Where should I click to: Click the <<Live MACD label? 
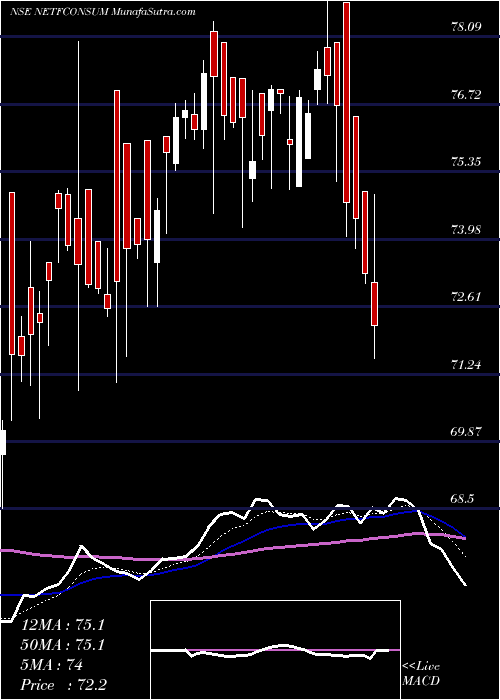(421, 674)
